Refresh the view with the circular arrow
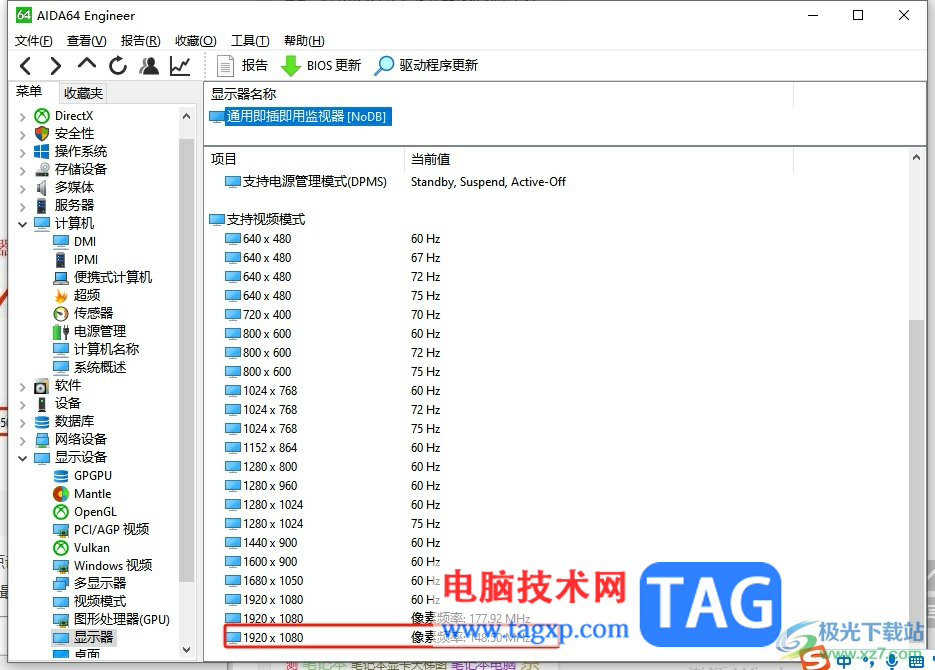935x670 pixels. click(x=117, y=66)
